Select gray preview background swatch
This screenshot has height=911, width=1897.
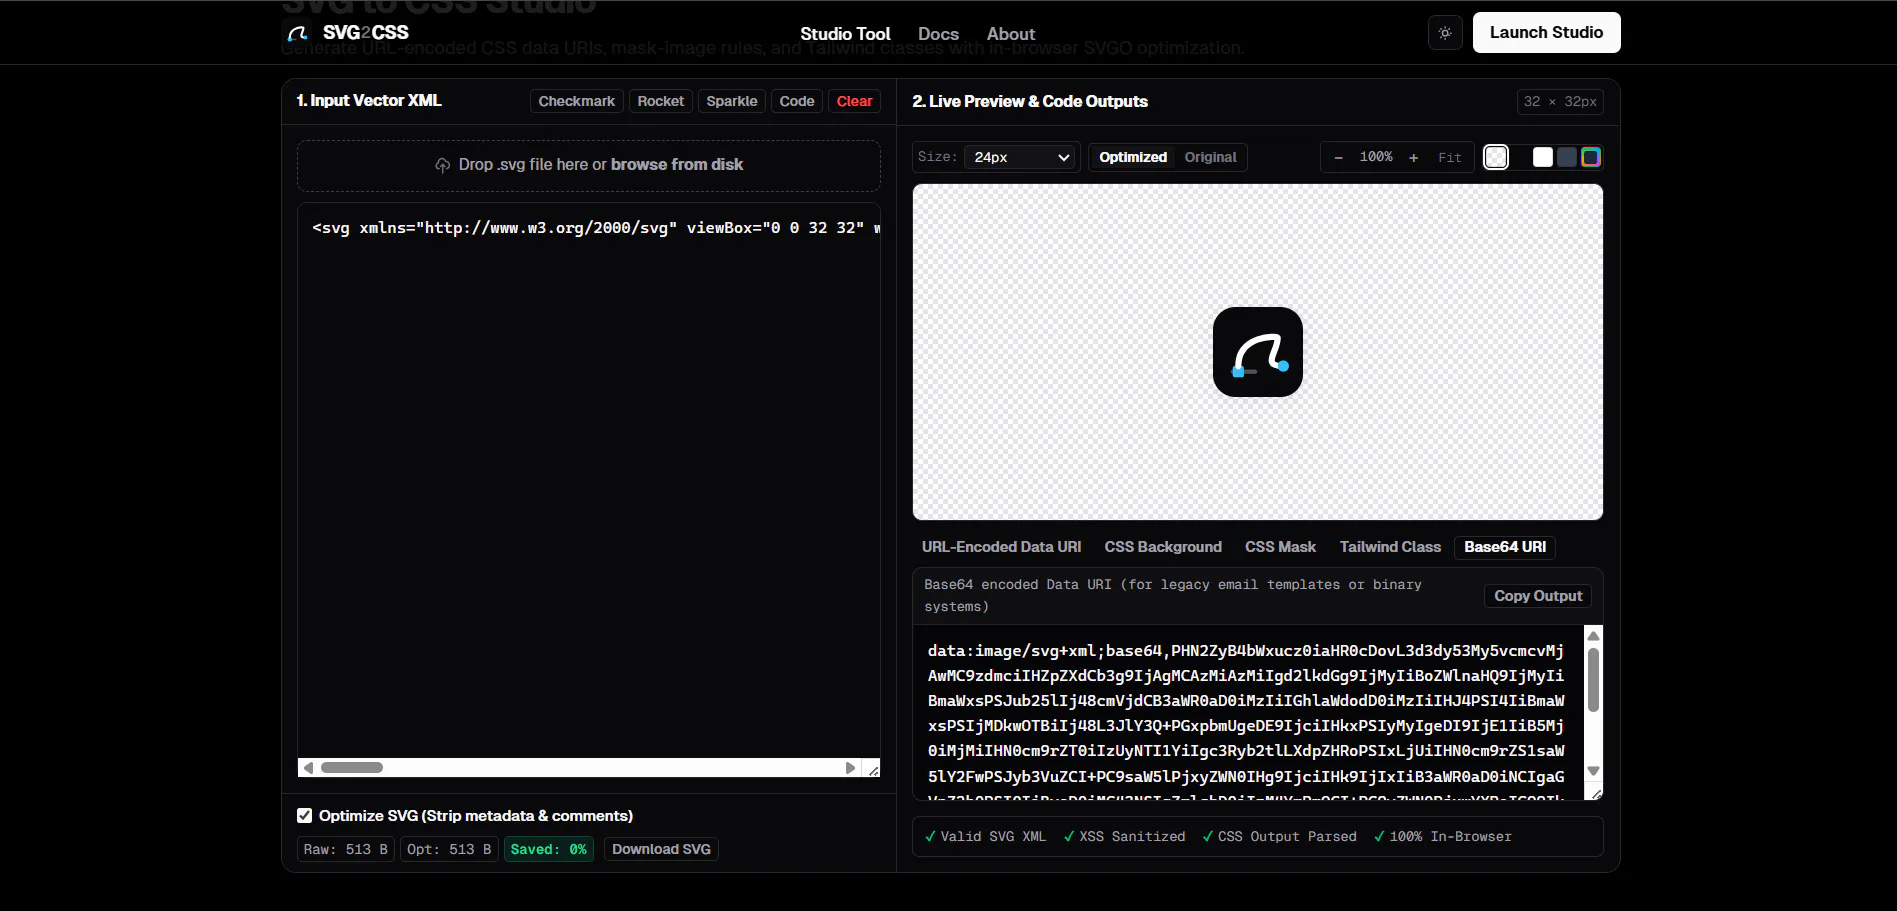pyautogui.click(x=1567, y=157)
